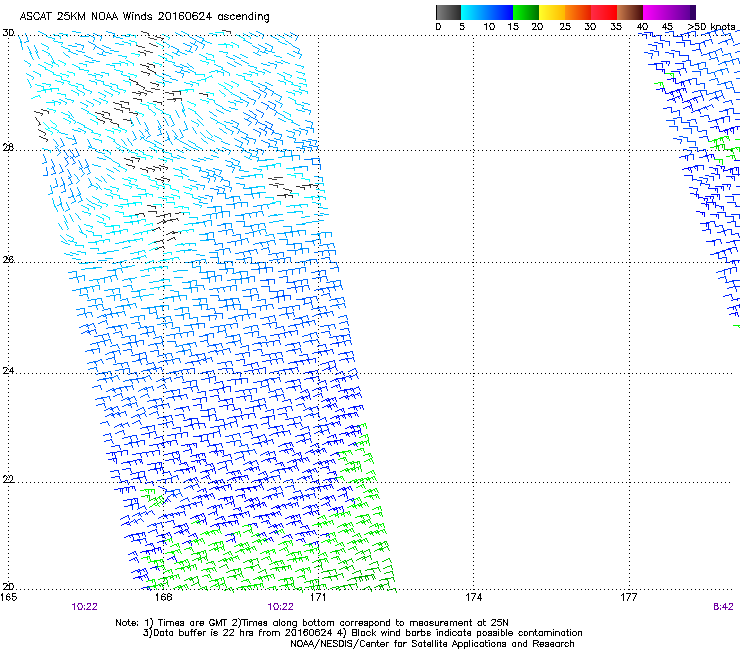Click the longitude label '165'
The image size is (740, 650).
[x=8, y=597]
